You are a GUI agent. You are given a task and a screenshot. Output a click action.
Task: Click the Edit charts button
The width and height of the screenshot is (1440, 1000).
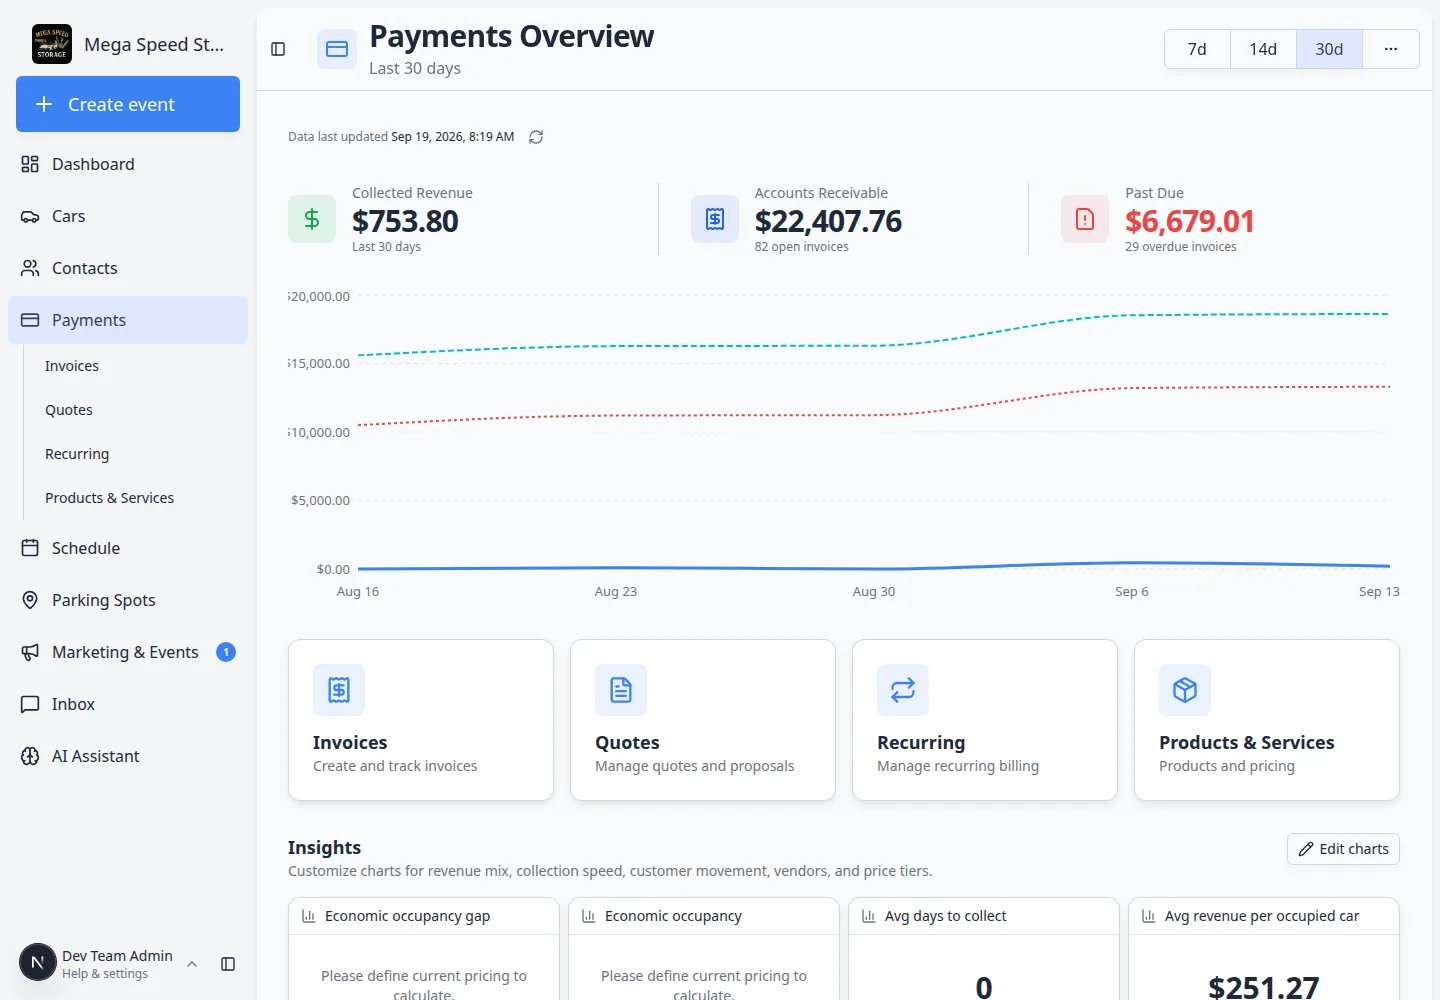click(1343, 849)
